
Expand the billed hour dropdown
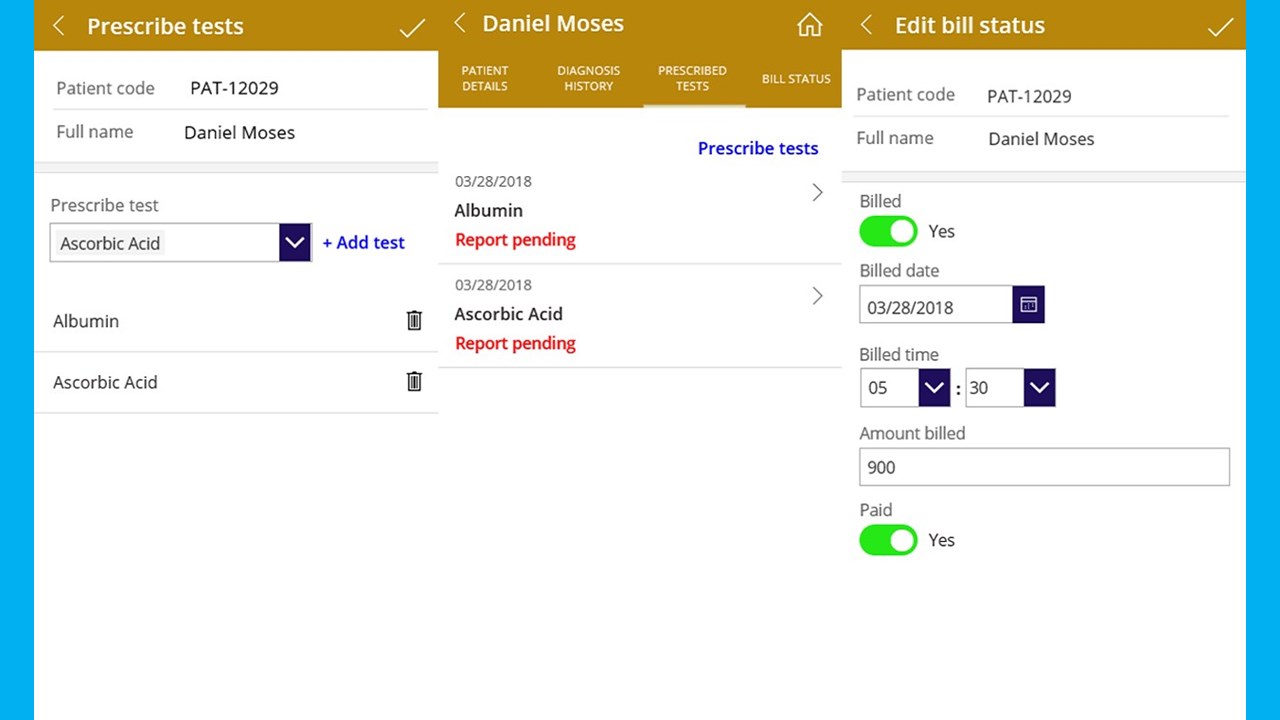click(x=934, y=388)
